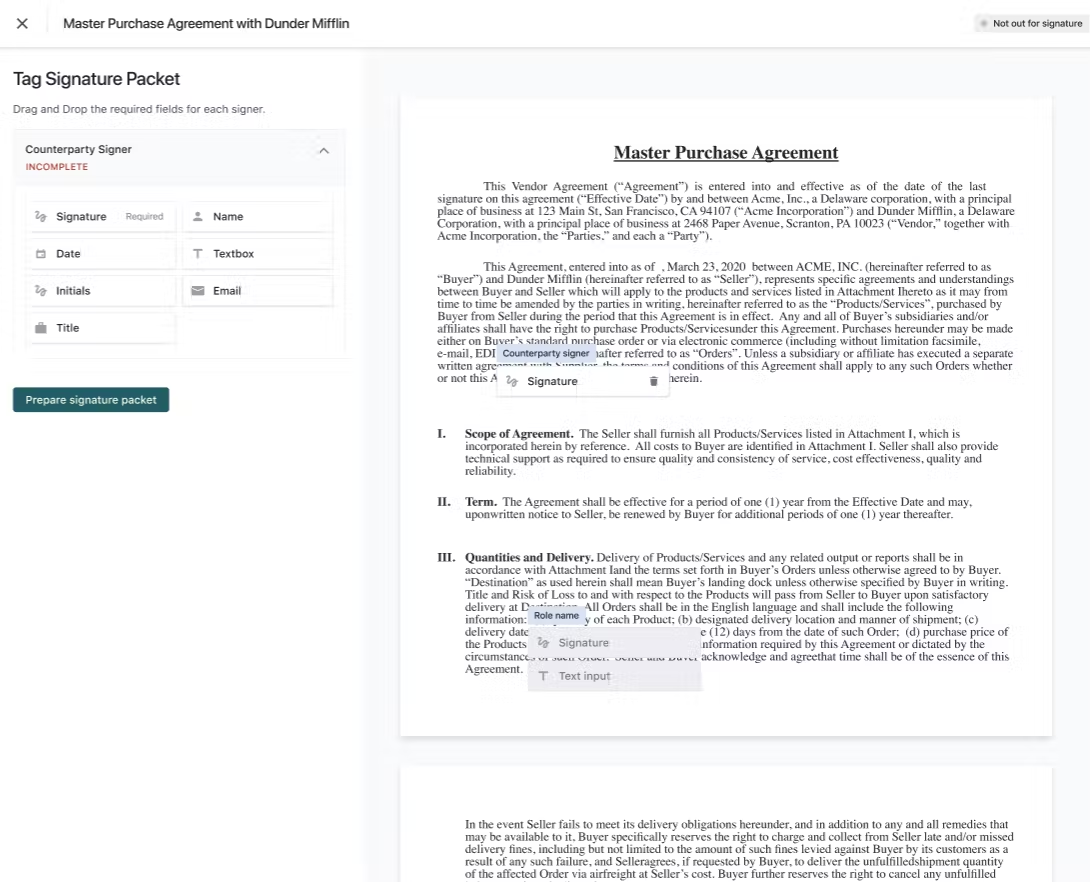Click the Scope of Agreement clause heading
The height and width of the screenshot is (882, 1090).
[519, 434]
